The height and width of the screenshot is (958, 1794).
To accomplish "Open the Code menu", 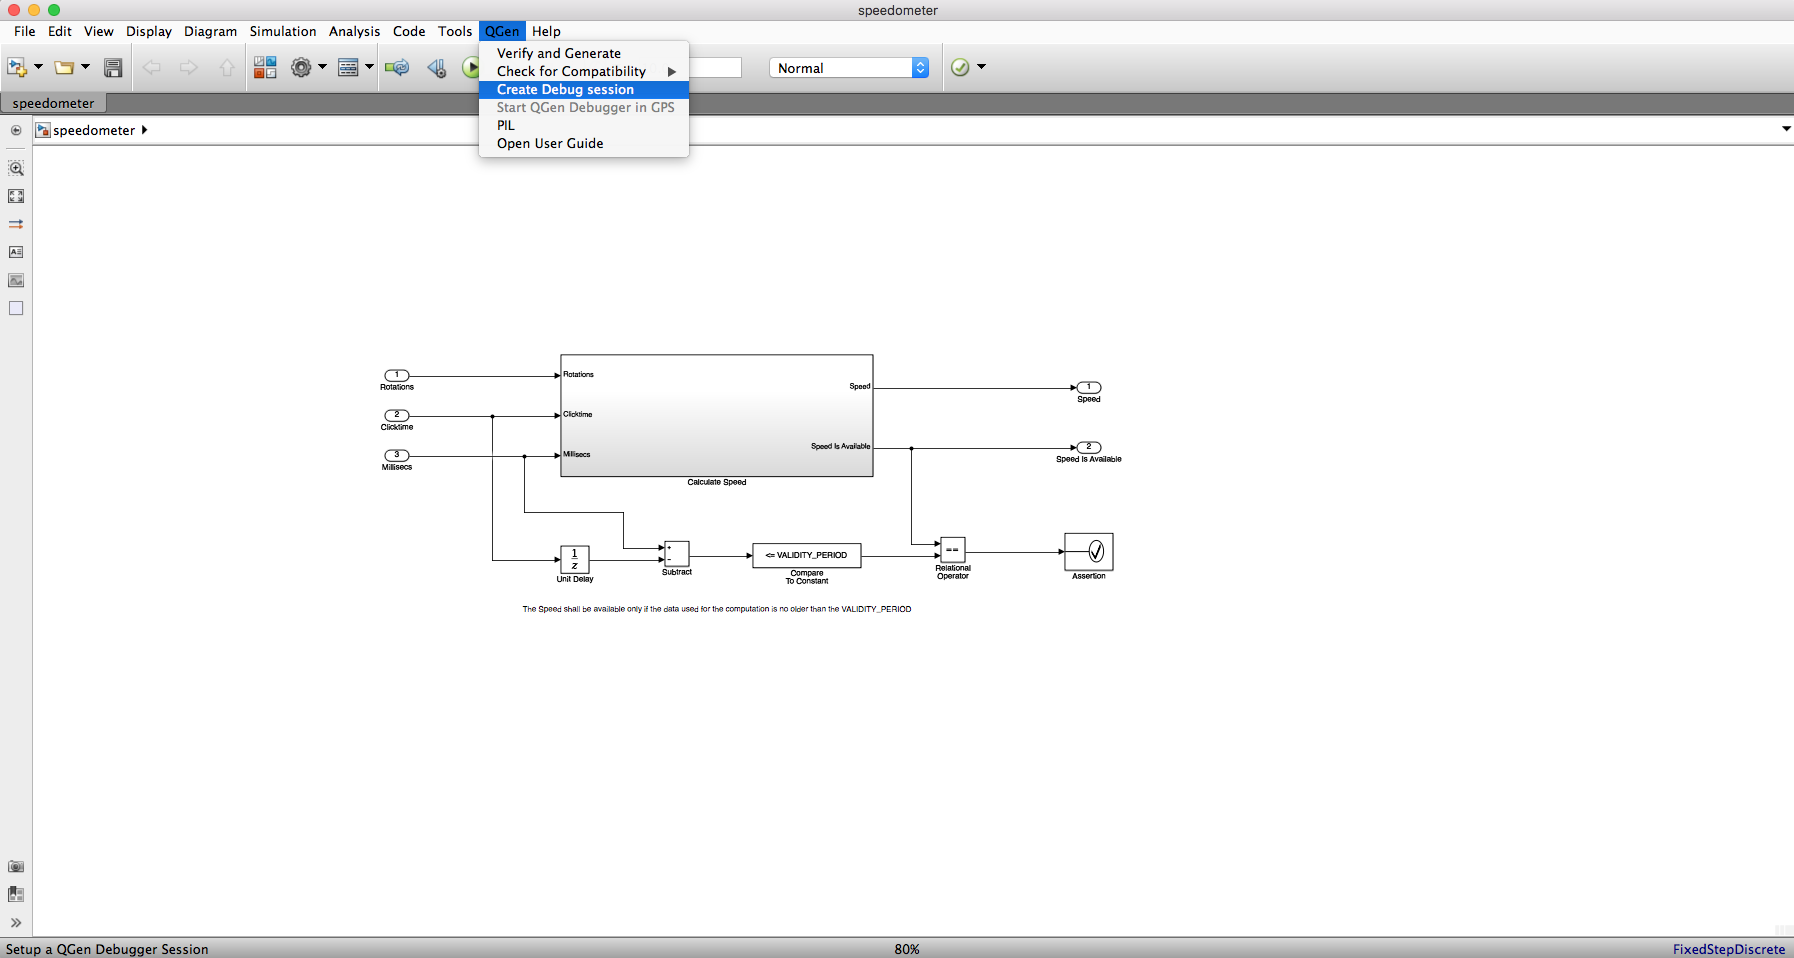I will point(409,31).
